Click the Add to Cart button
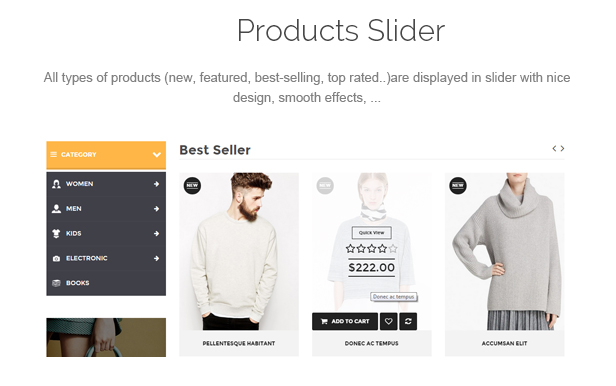The height and width of the screenshot is (386, 616). tap(345, 322)
